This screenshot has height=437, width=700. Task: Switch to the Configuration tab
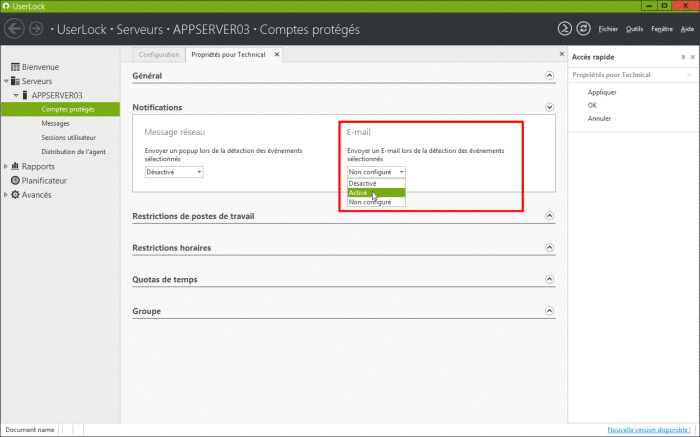coord(159,54)
